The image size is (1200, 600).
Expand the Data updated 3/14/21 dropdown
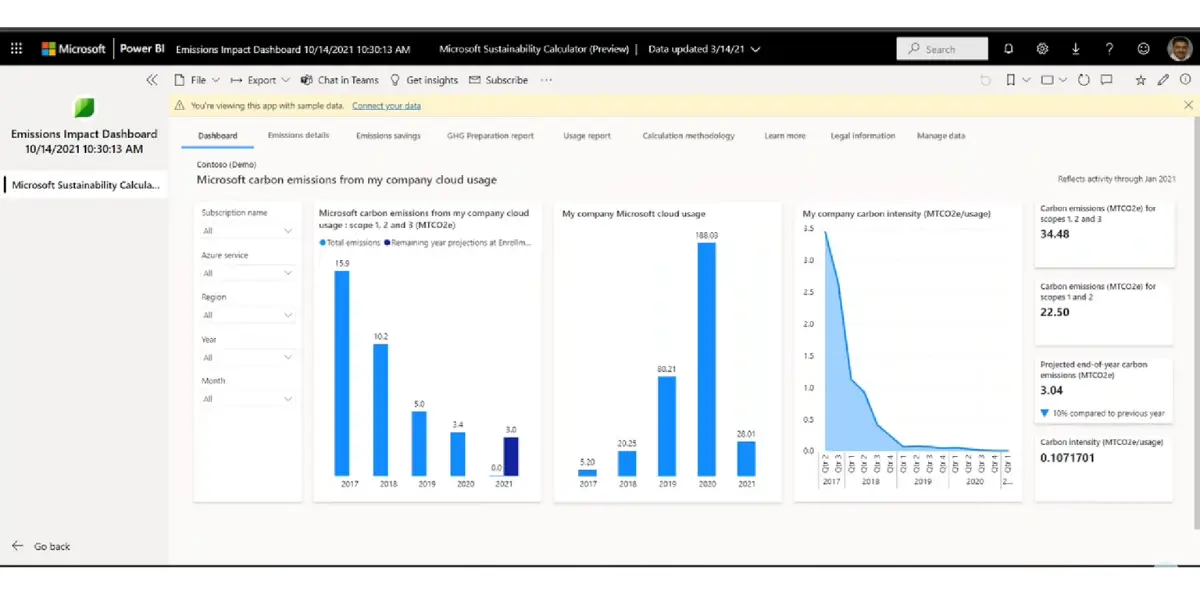(704, 49)
